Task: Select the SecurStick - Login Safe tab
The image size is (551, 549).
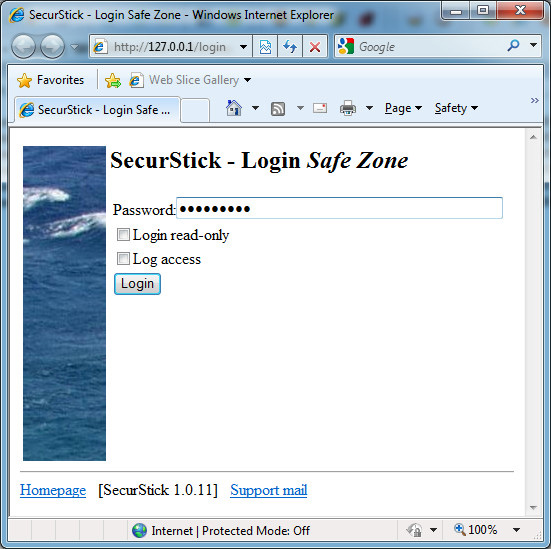Action: (97, 110)
